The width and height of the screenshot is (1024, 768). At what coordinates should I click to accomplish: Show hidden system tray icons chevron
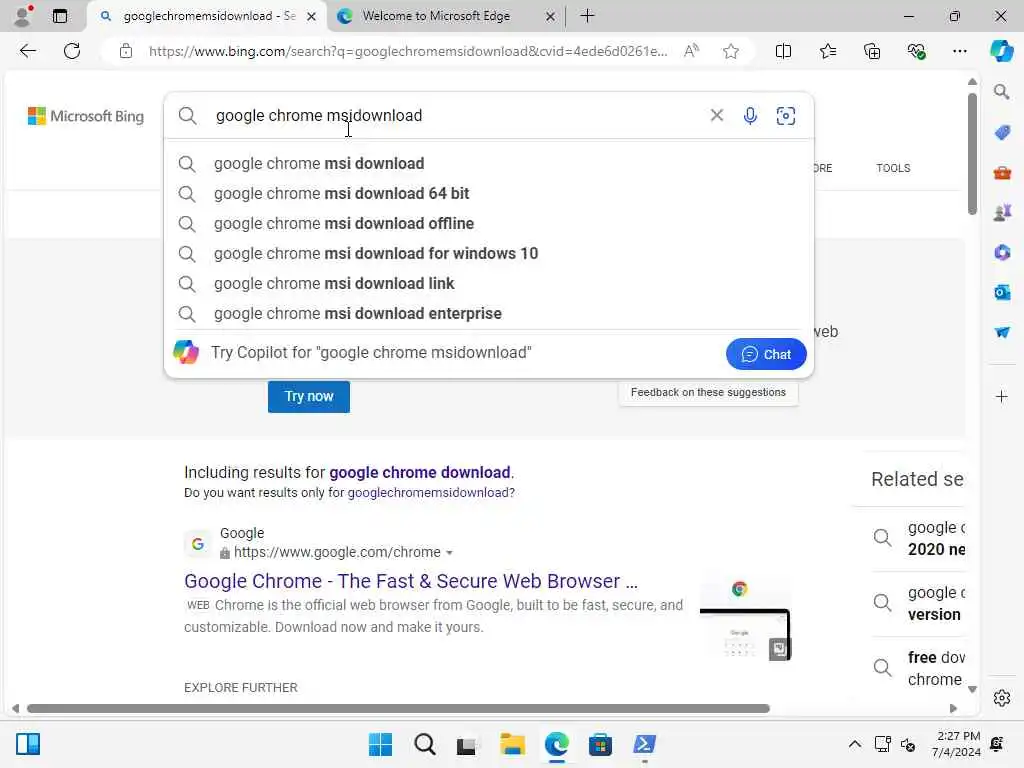tap(854, 744)
